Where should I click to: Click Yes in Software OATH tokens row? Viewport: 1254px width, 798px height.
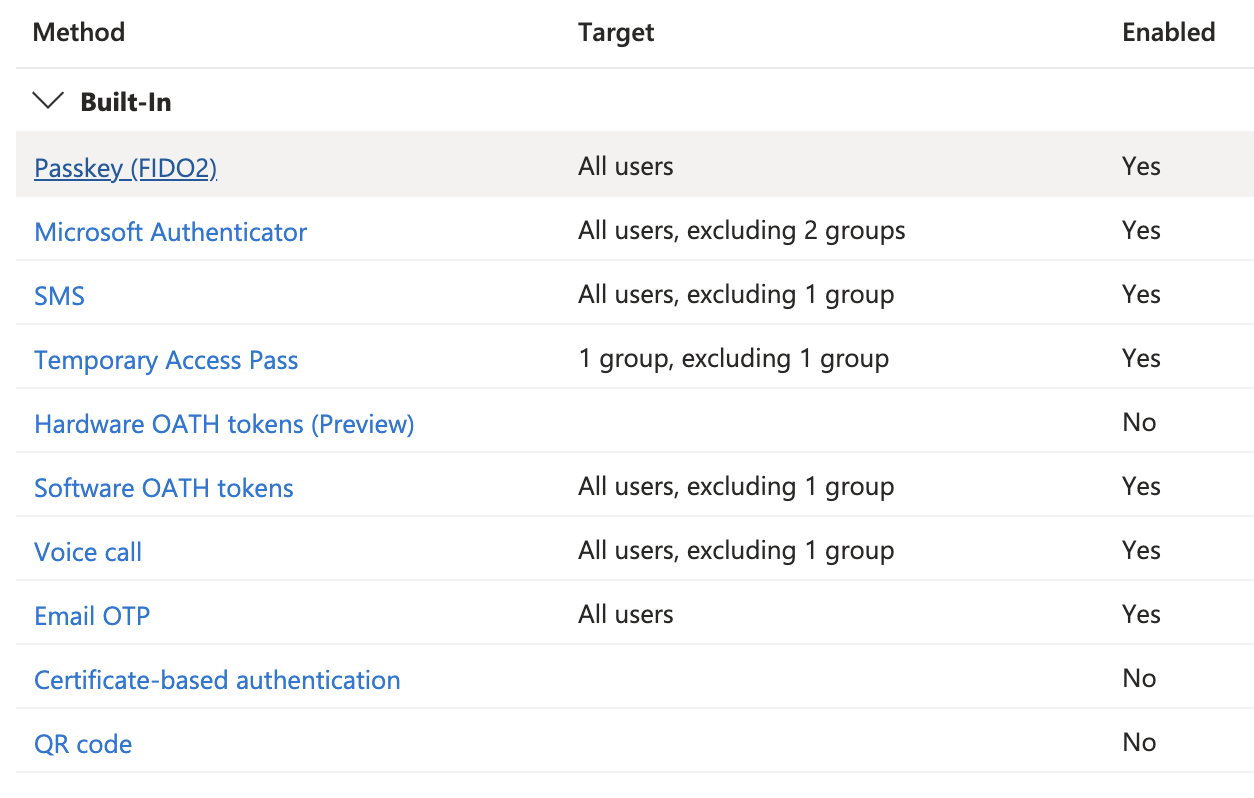(x=1141, y=485)
